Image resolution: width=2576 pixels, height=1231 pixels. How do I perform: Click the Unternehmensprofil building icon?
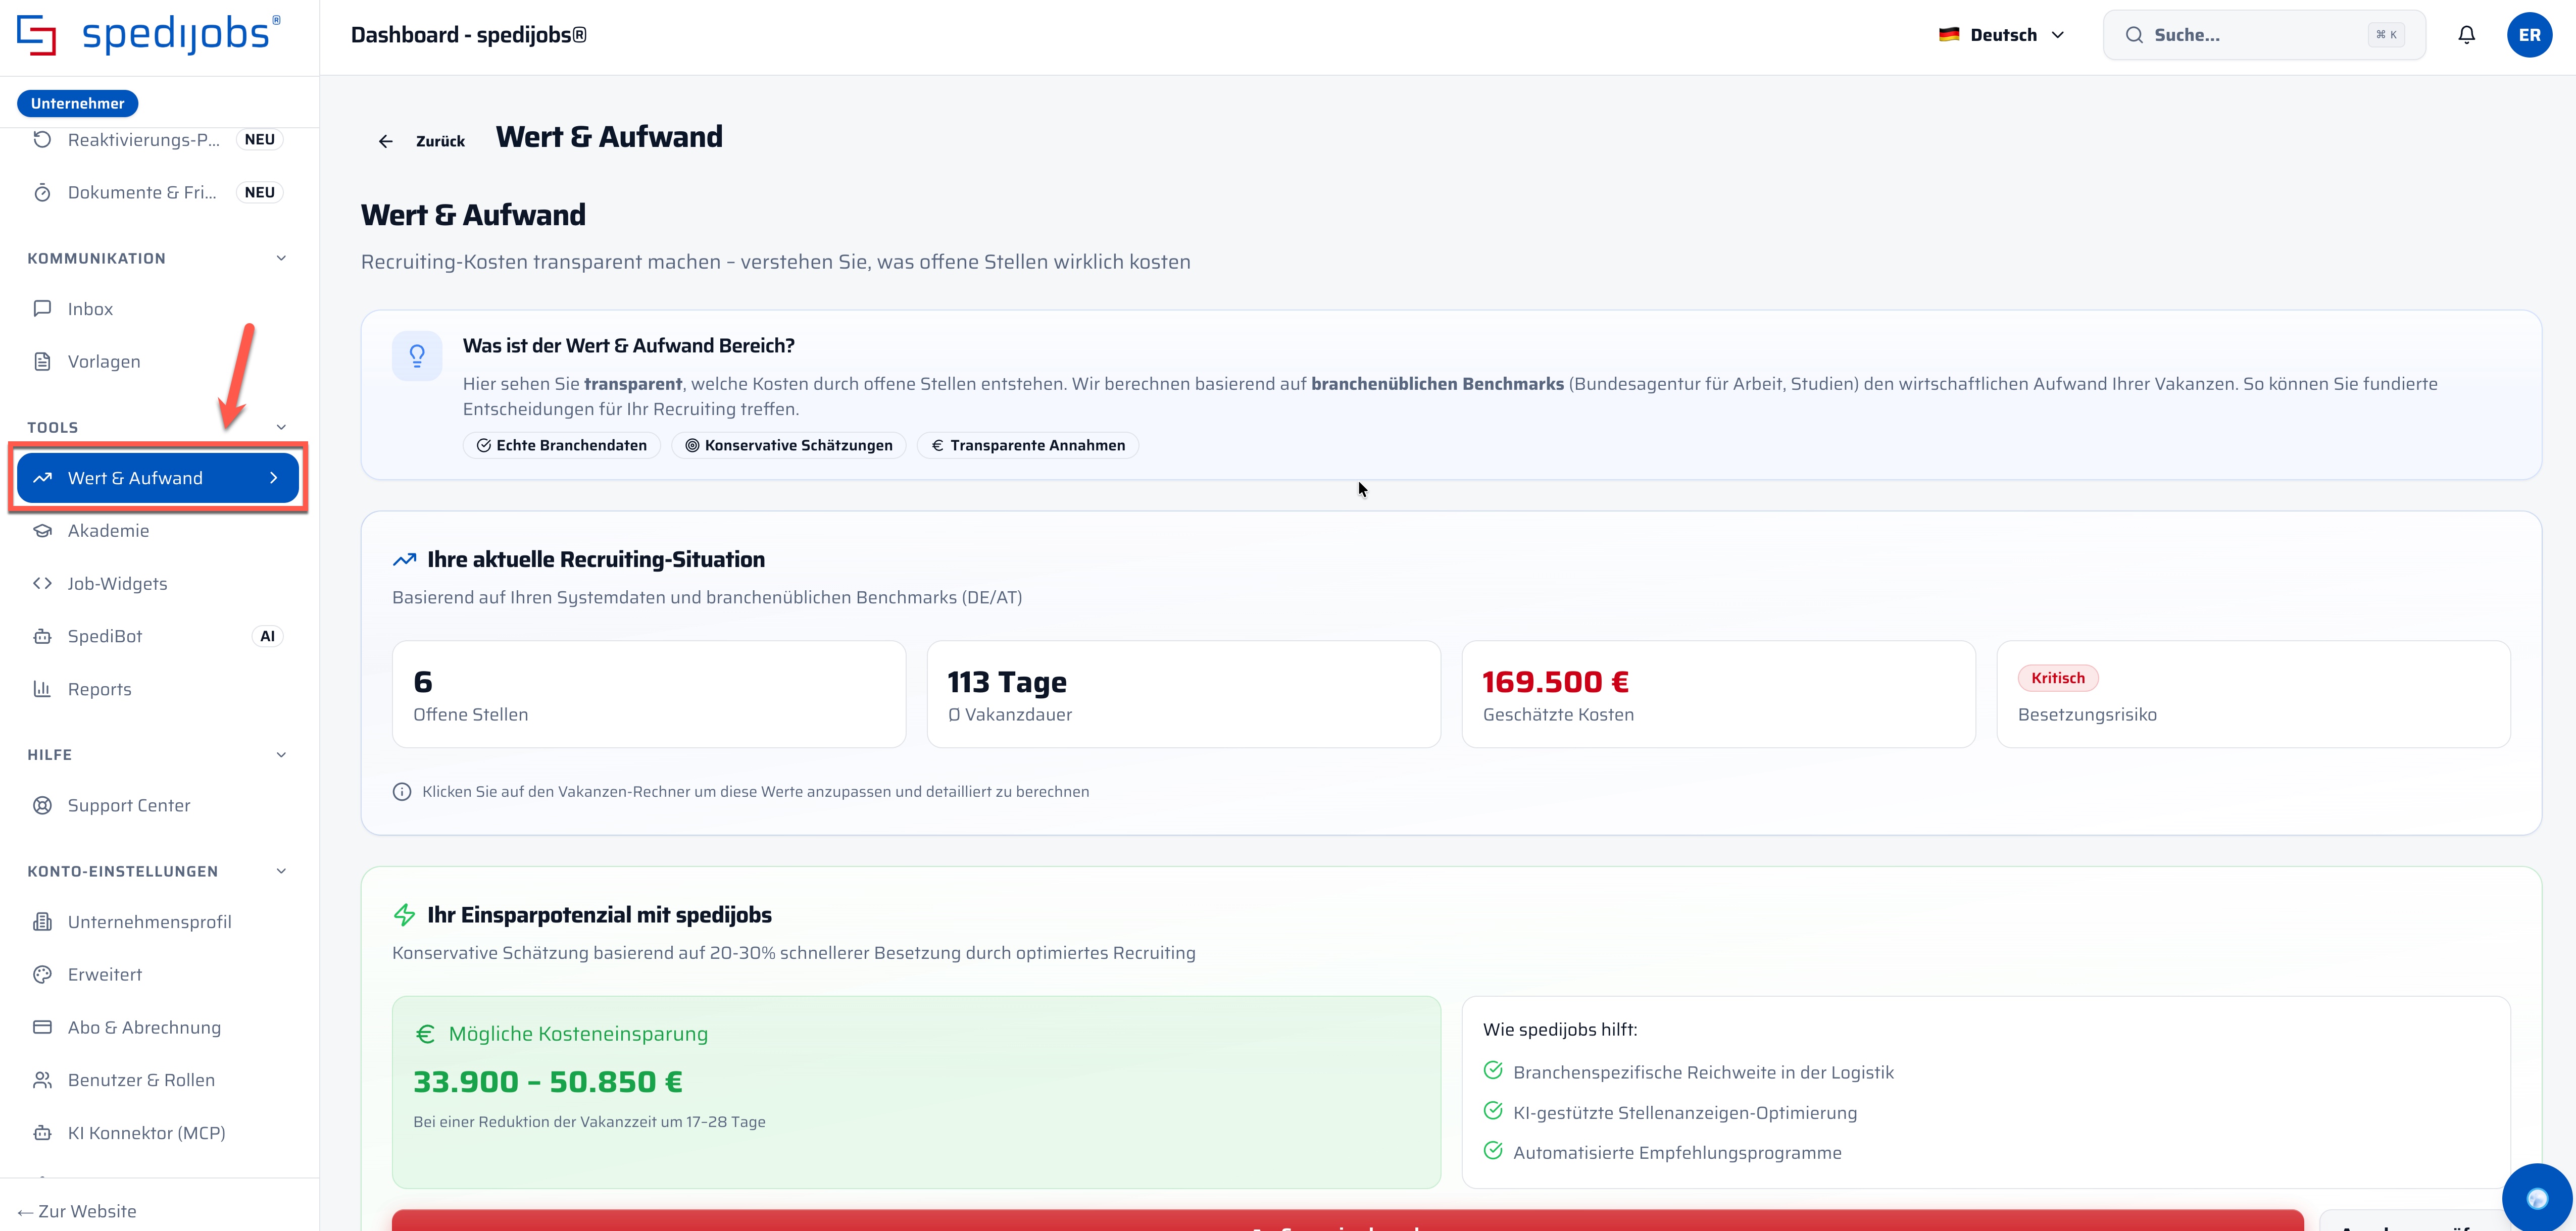click(42, 922)
